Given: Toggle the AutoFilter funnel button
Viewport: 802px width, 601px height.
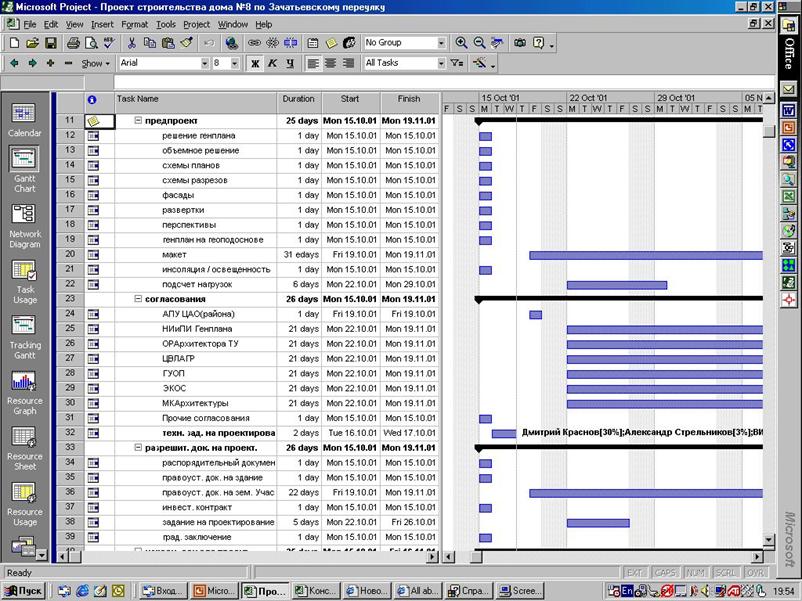Looking at the screenshot, I should (x=456, y=63).
